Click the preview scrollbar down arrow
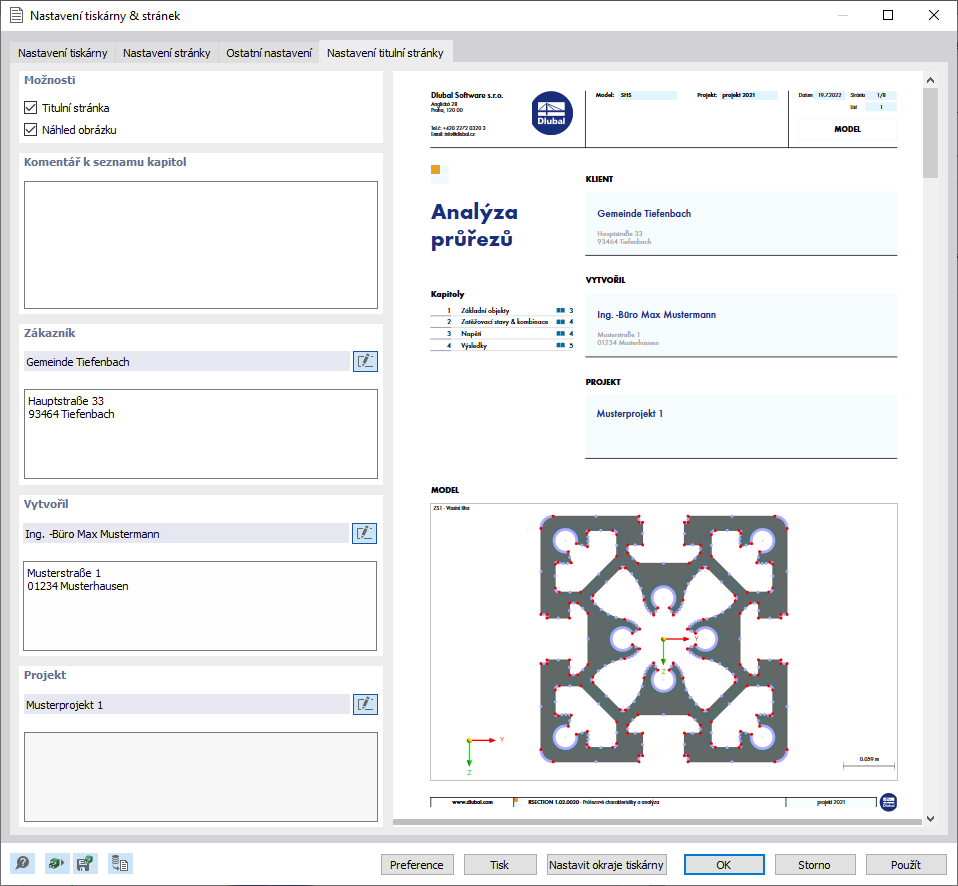958x886 pixels. pos(931,819)
